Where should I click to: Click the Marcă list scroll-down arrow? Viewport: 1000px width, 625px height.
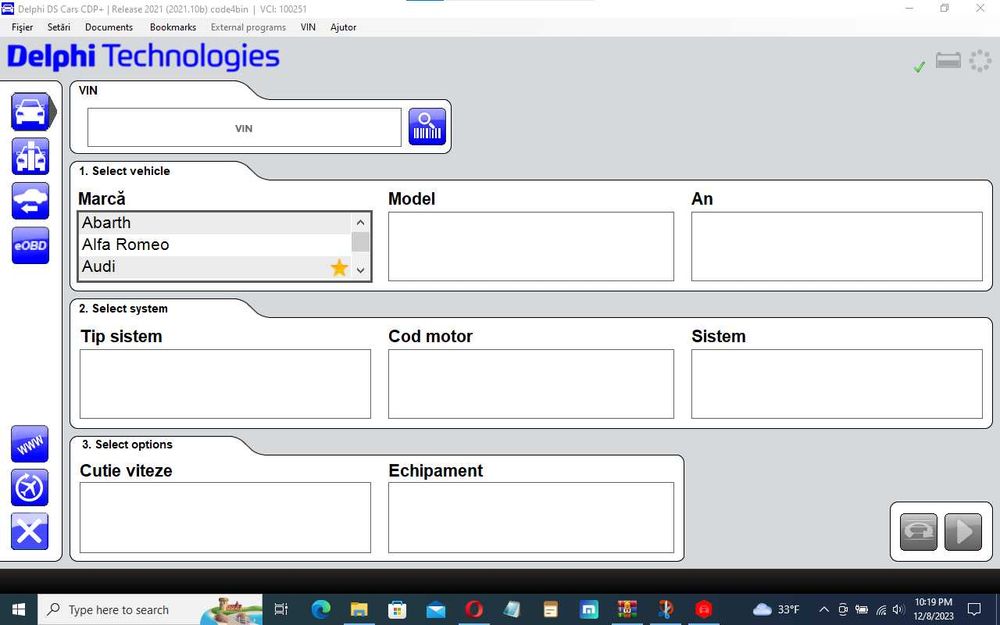360,270
